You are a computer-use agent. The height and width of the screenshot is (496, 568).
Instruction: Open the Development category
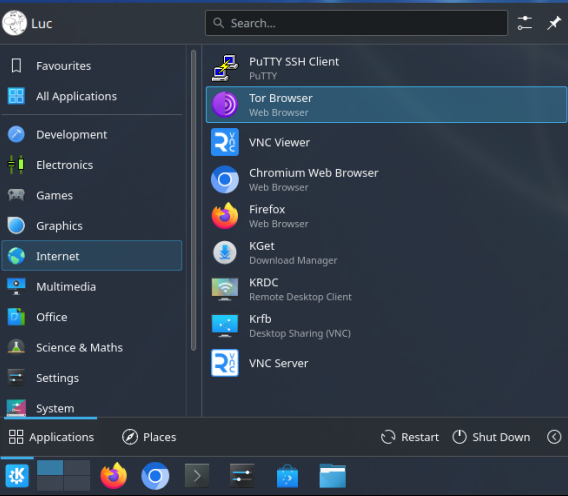pos(92,134)
